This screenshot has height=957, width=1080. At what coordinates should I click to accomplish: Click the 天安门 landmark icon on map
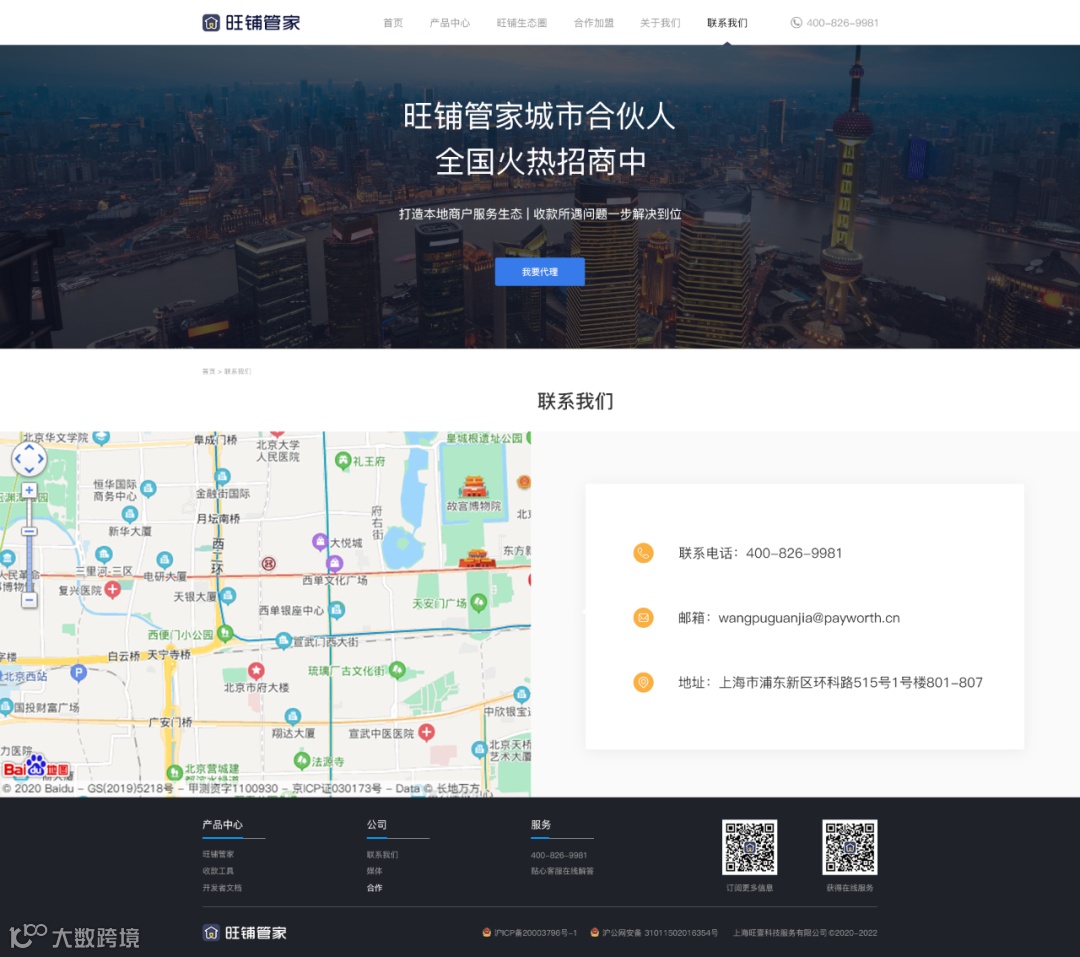click(477, 558)
